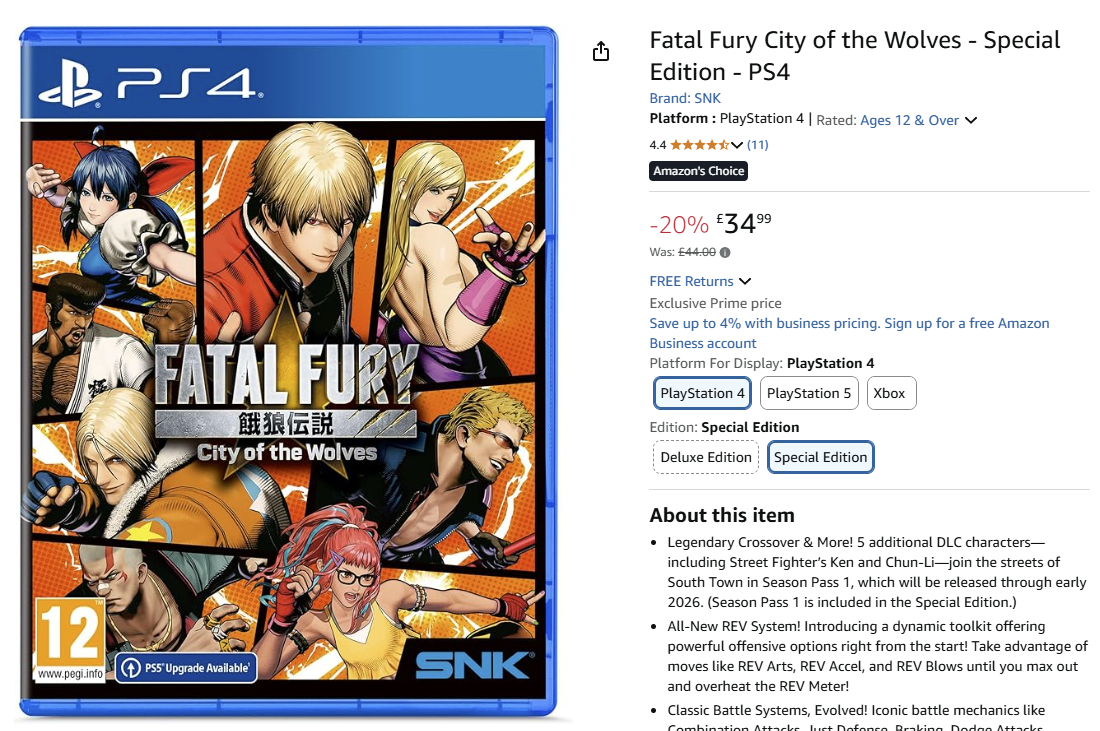
Task: Click the SNK logo on the game cover
Action: 473,666
